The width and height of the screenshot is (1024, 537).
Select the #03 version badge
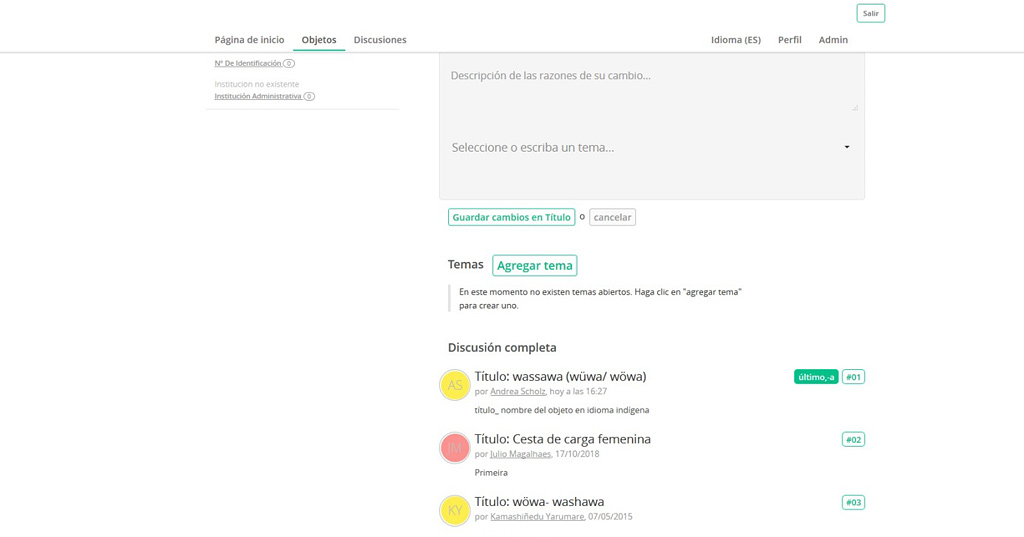pyautogui.click(x=853, y=502)
